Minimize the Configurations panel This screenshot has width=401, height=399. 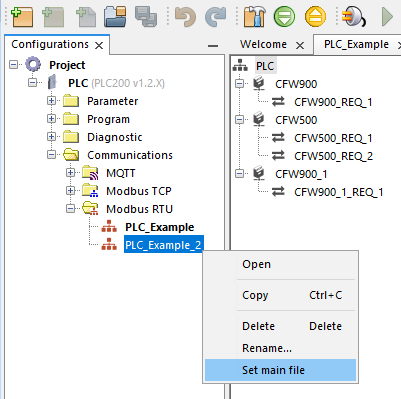point(213,46)
